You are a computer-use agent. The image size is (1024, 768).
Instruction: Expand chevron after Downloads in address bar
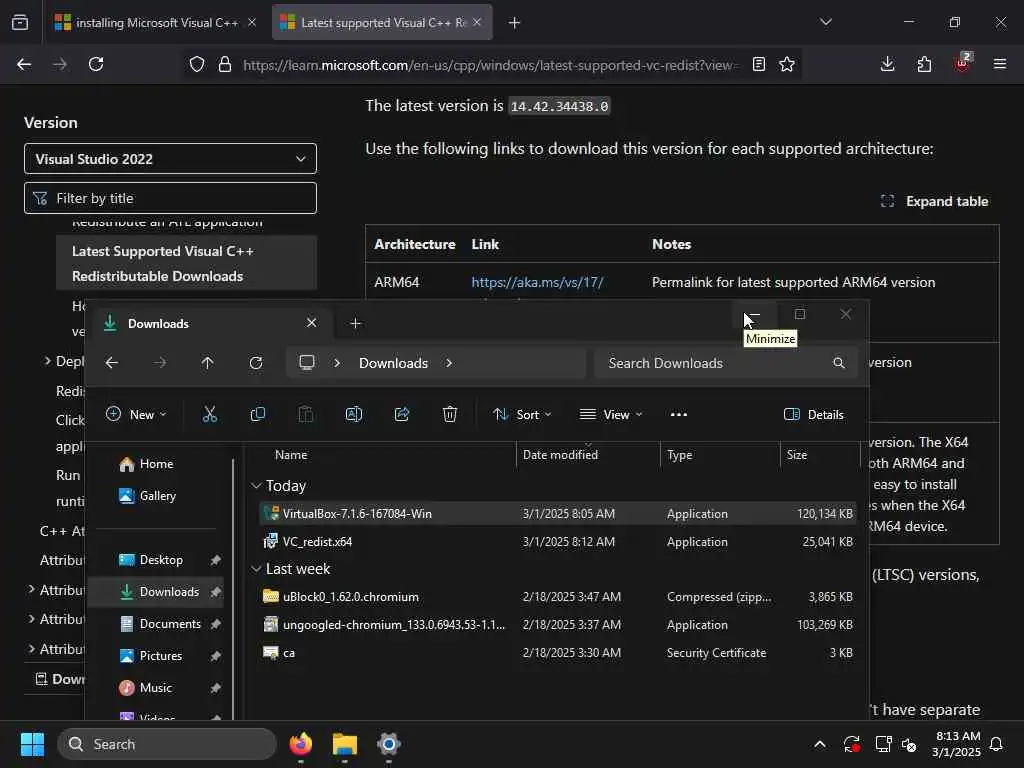[x=449, y=362]
